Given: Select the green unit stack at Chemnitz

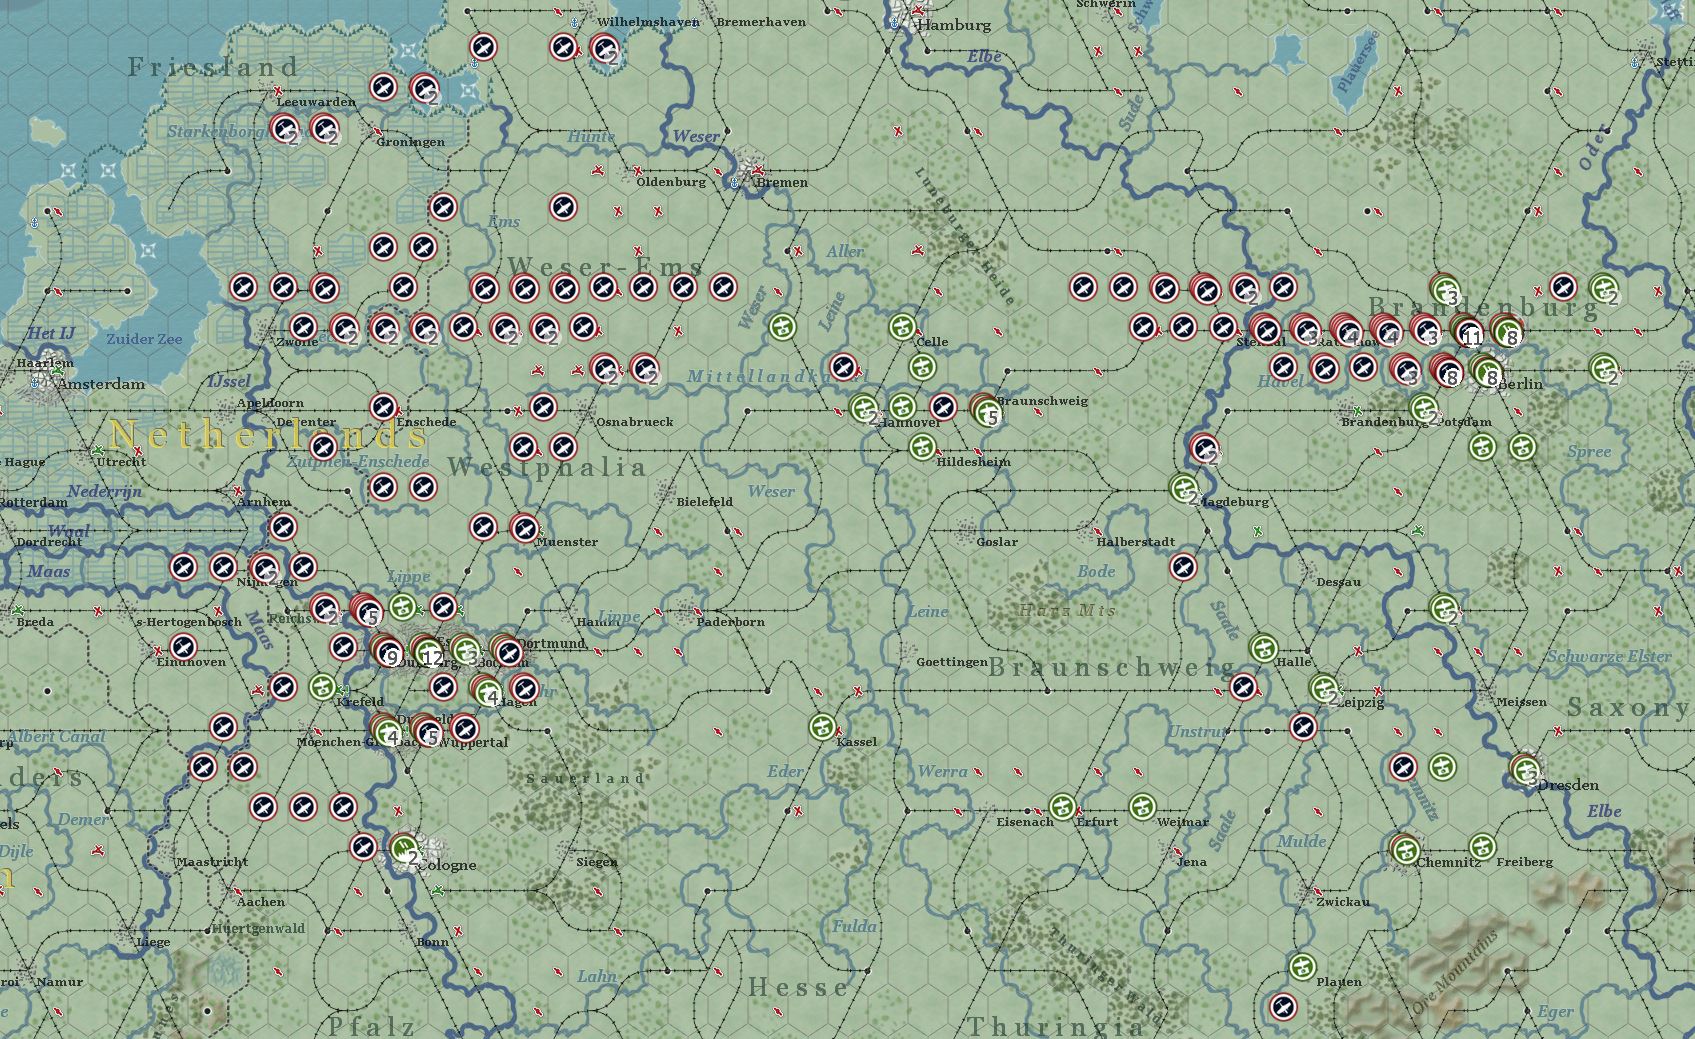Looking at the screenshot, I should pyautogui.click(x=1404, y=849).
